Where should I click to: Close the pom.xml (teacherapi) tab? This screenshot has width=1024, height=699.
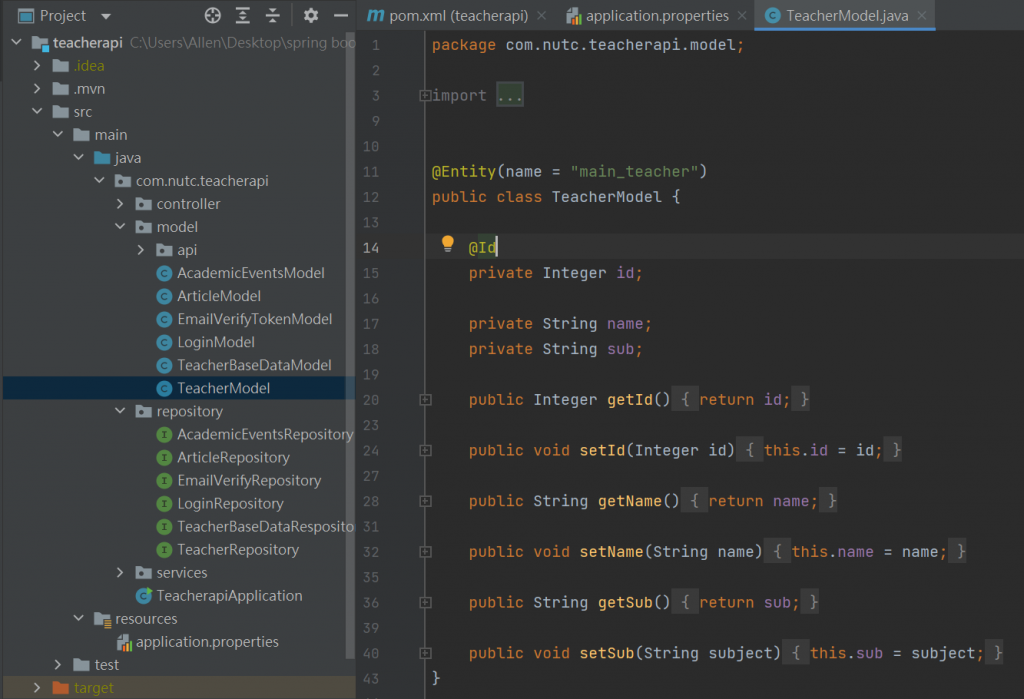541,16
